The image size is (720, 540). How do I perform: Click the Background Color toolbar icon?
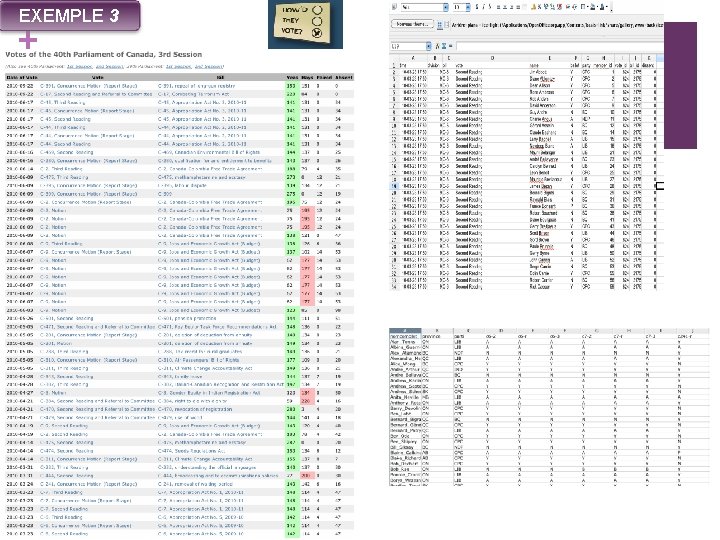(592, 7)
